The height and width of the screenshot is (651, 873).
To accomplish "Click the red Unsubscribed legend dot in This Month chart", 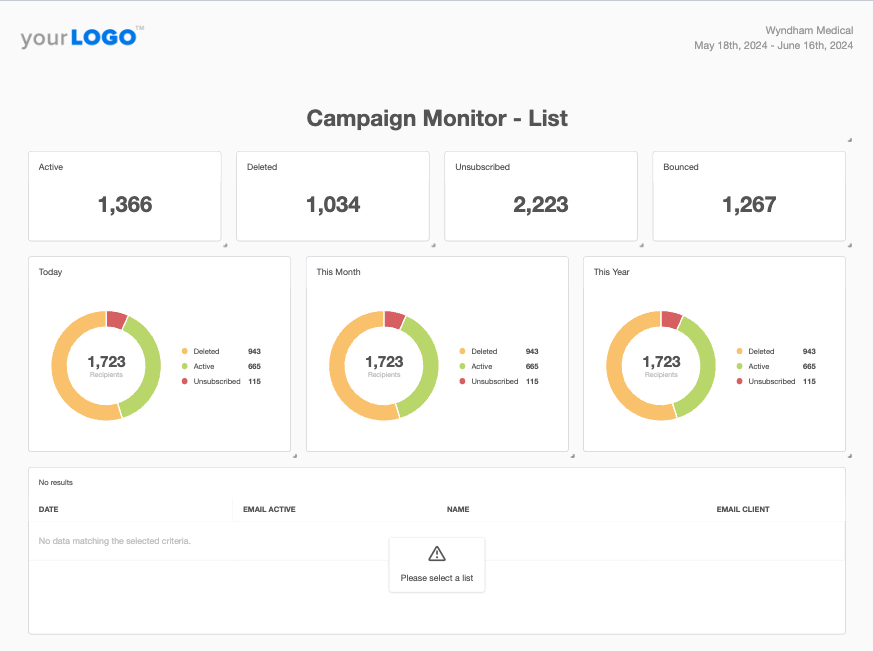I will 462,382.
